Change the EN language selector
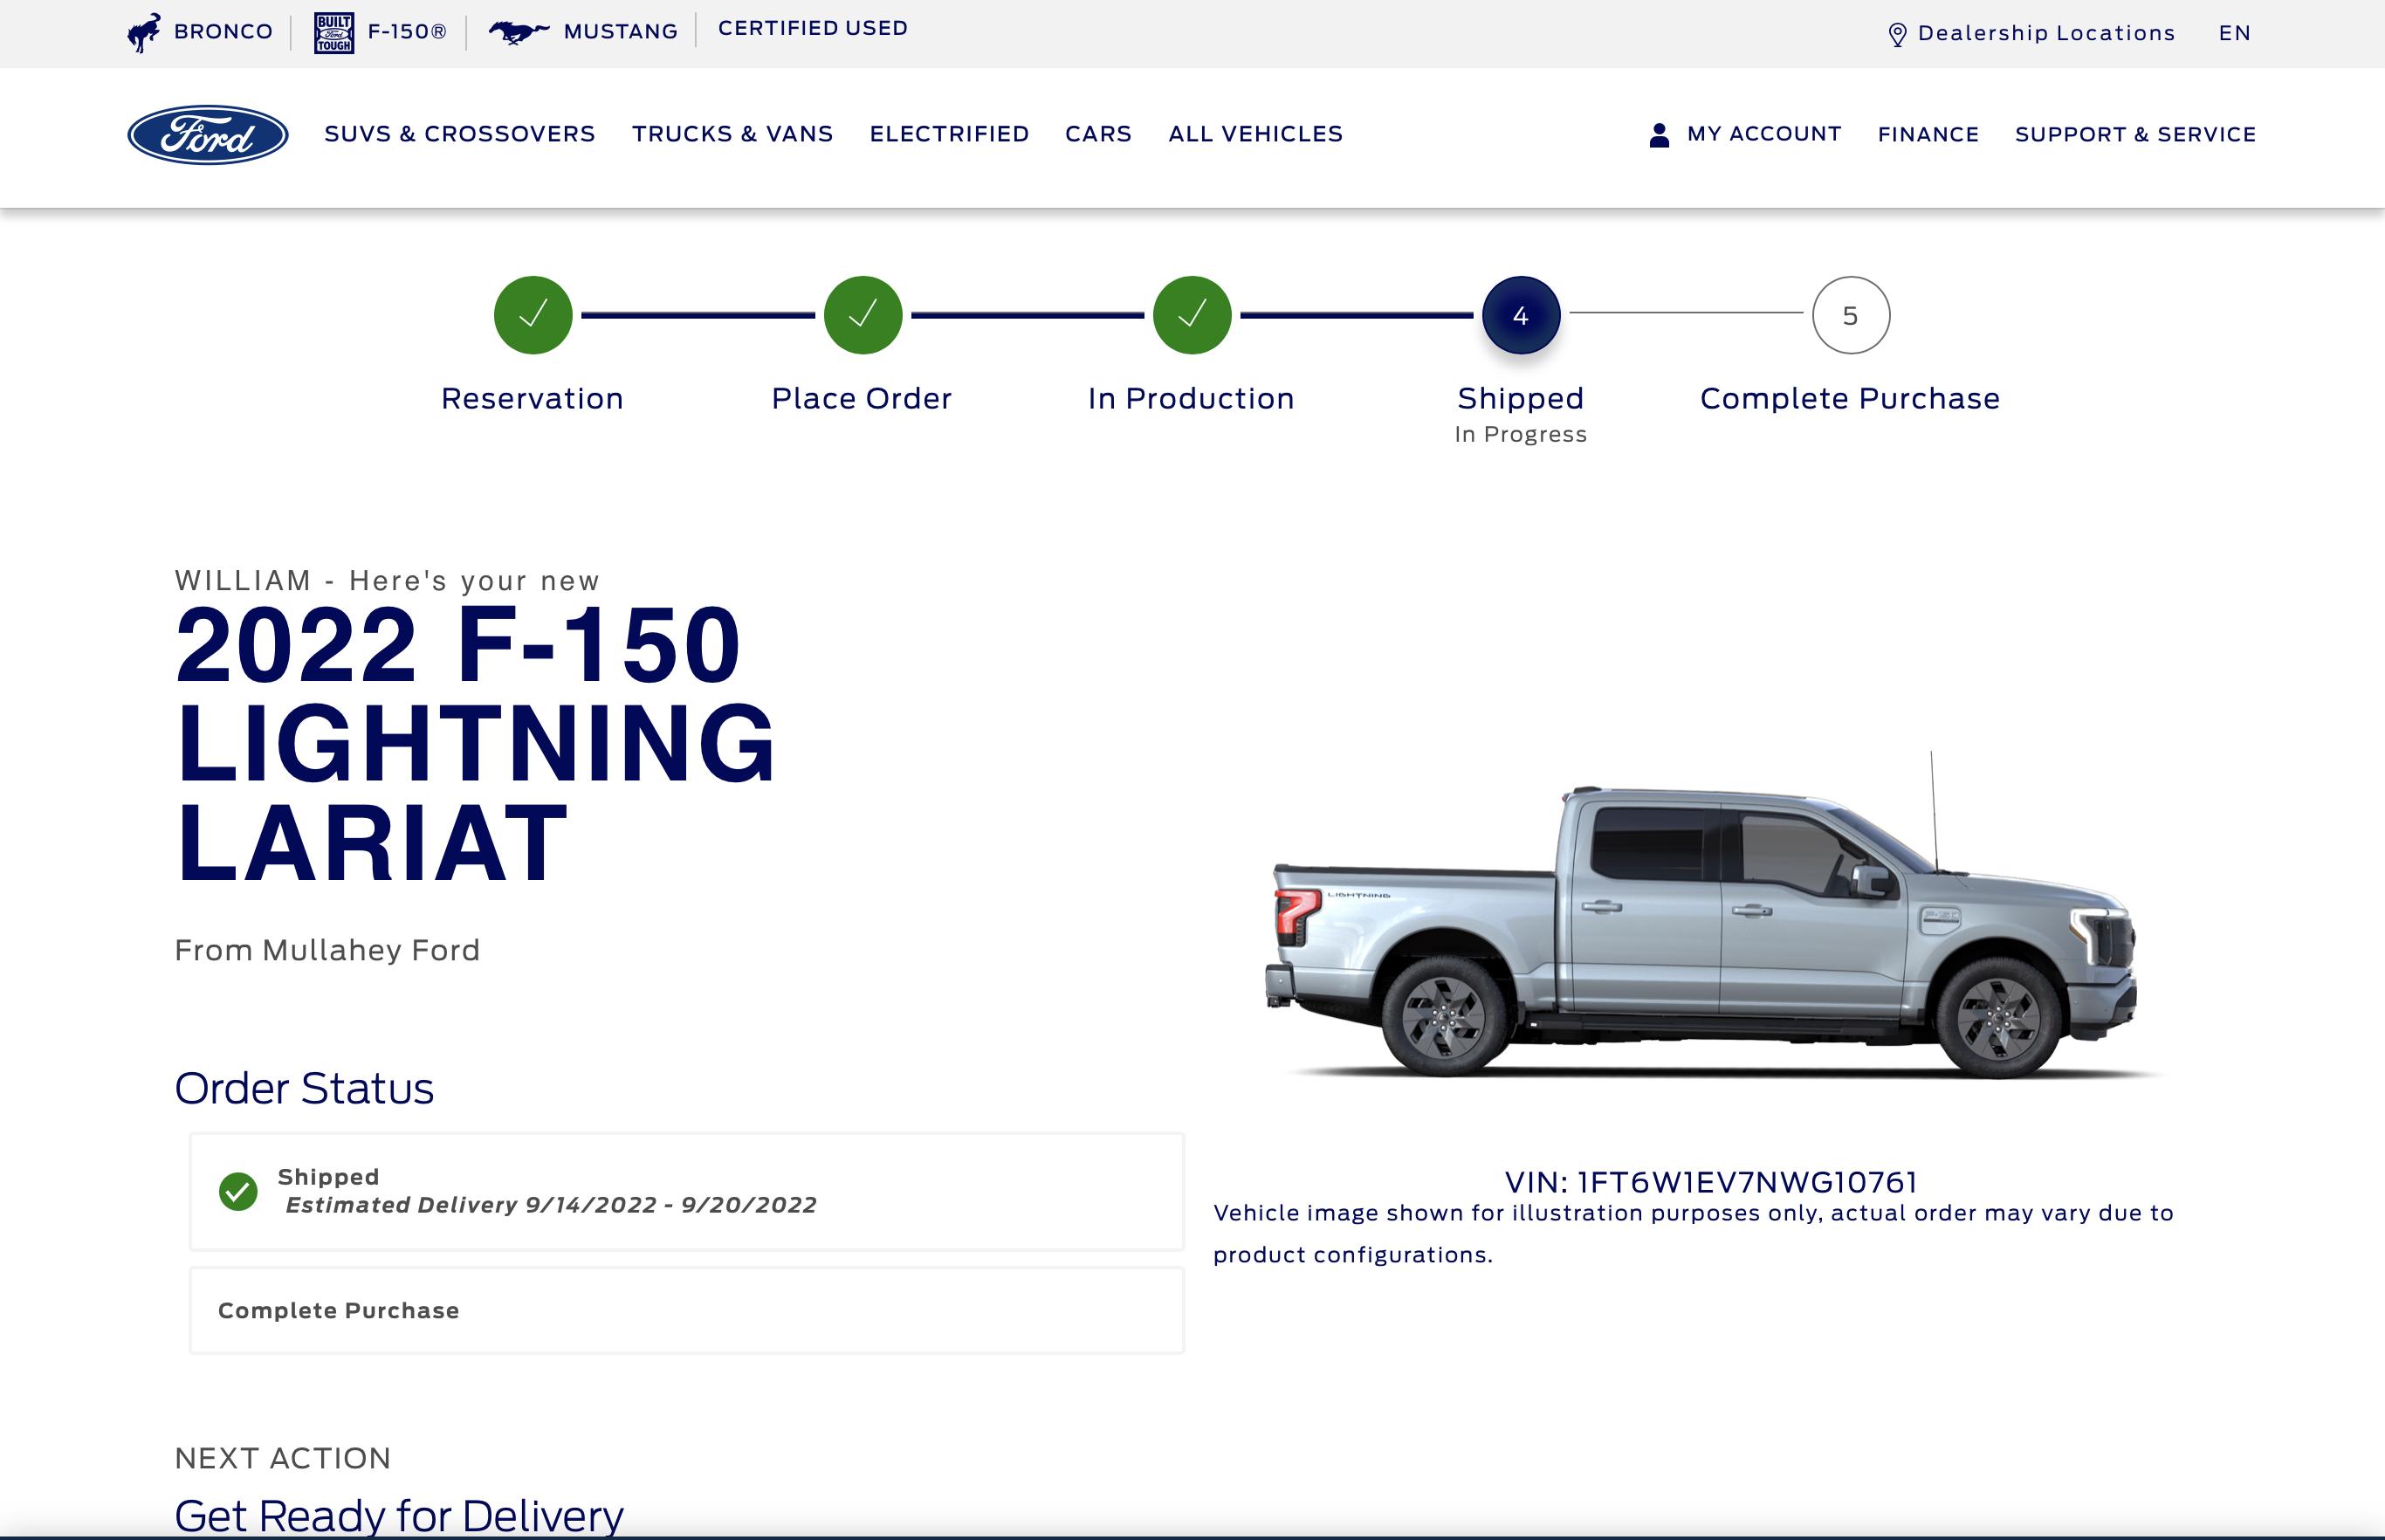The width and height of the screenshot is (2385, 1540). point(2234,33)
